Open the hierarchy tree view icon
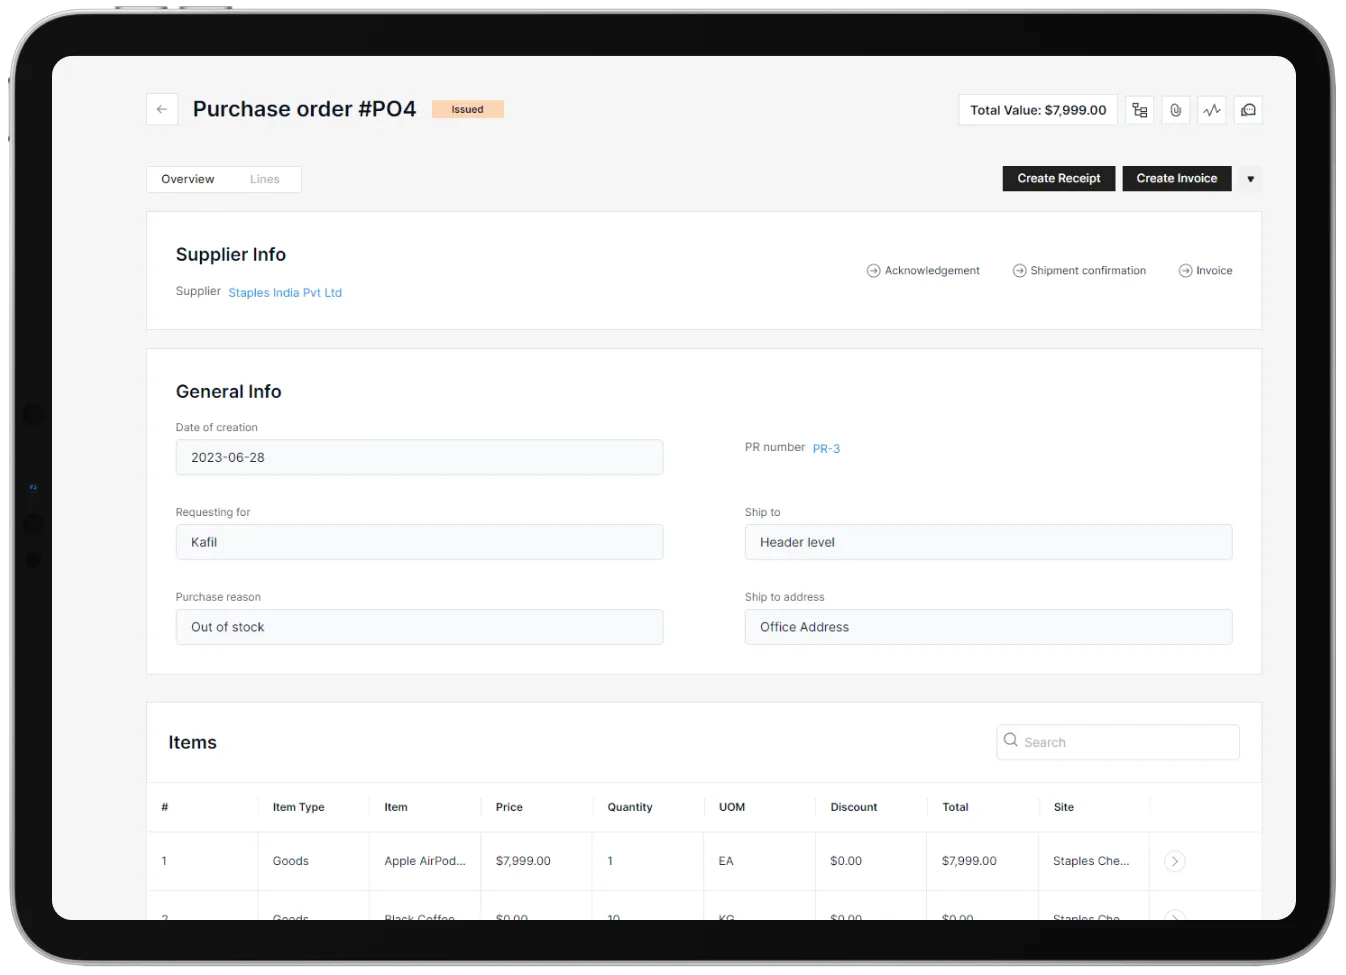The image size is (1346, 975). tap(1139, 110)
